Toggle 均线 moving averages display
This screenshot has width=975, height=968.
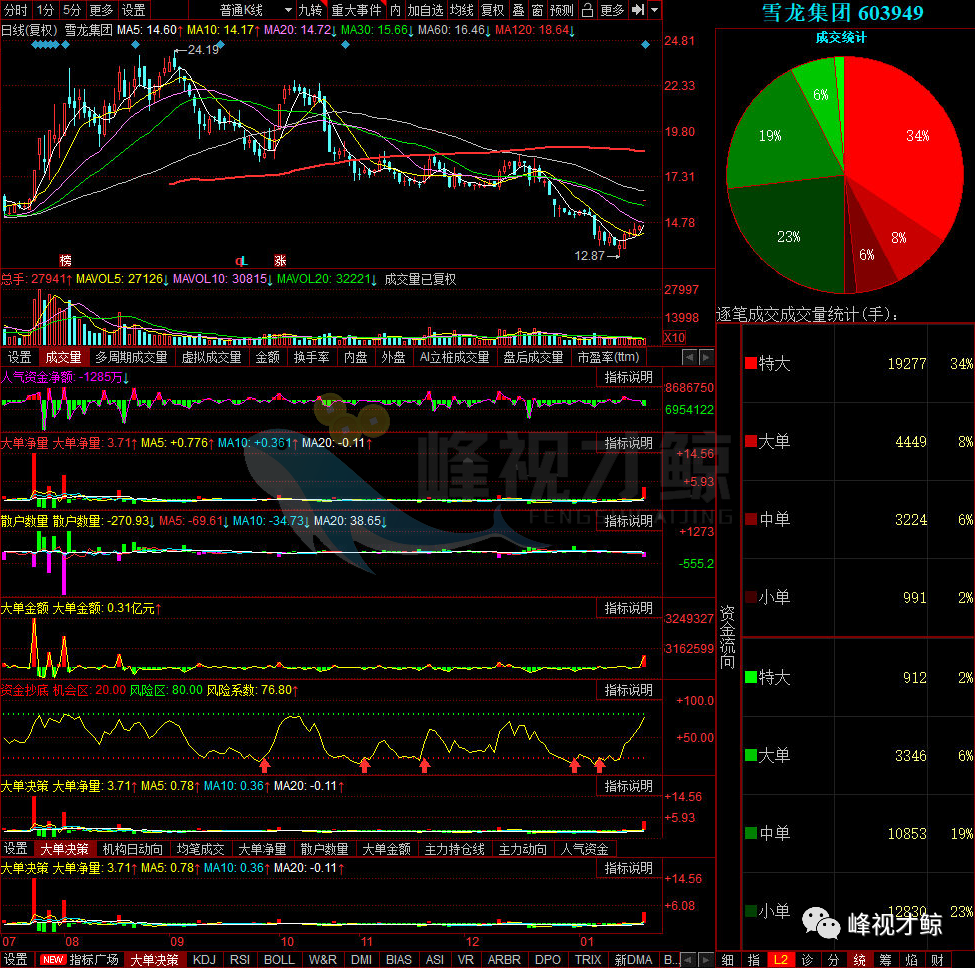pos(461,10)
